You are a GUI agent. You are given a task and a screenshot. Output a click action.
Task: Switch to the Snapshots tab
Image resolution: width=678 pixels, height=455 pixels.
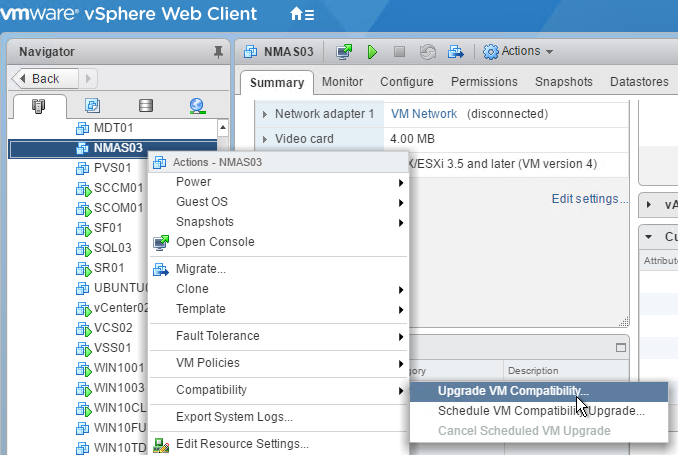[x=563, y=82]
